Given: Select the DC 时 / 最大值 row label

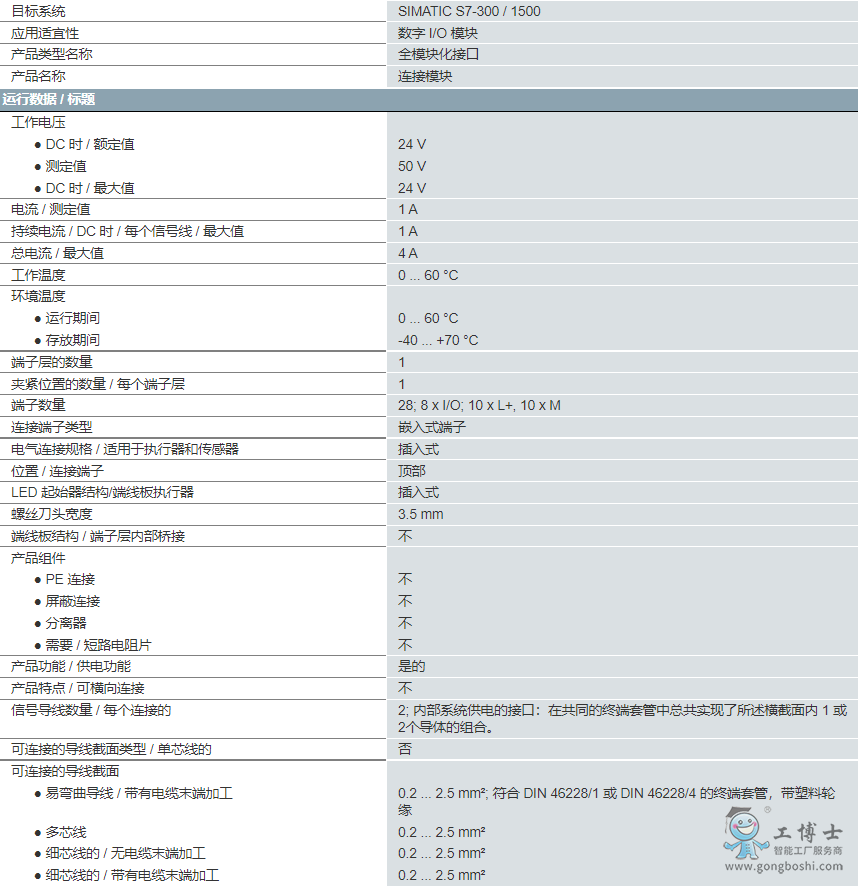Looking at the screenshot, I should [90, 188].
